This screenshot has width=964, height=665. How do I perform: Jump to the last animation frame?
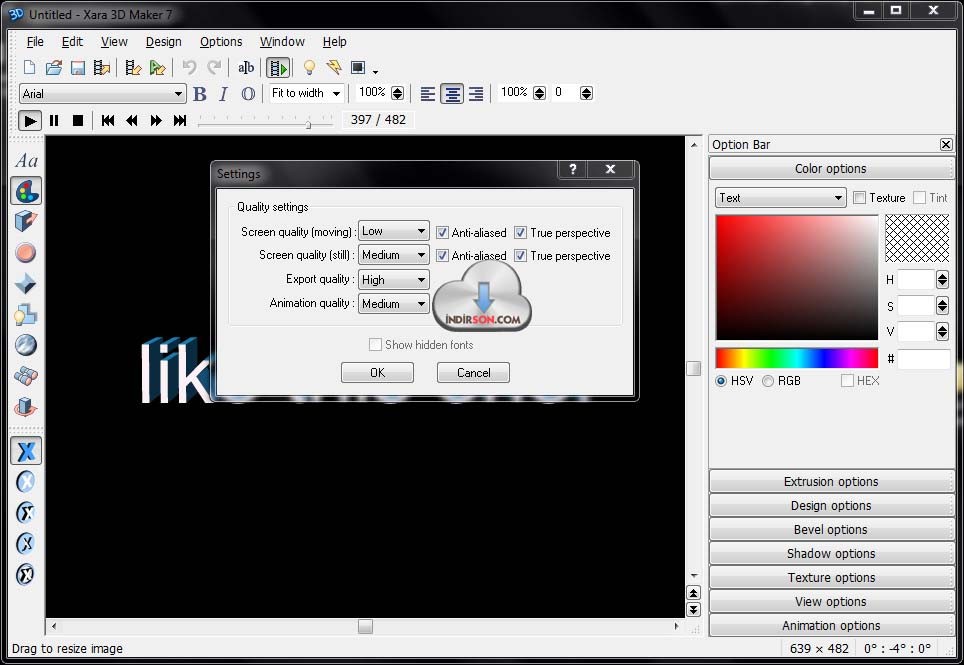(x=180, y=120)
